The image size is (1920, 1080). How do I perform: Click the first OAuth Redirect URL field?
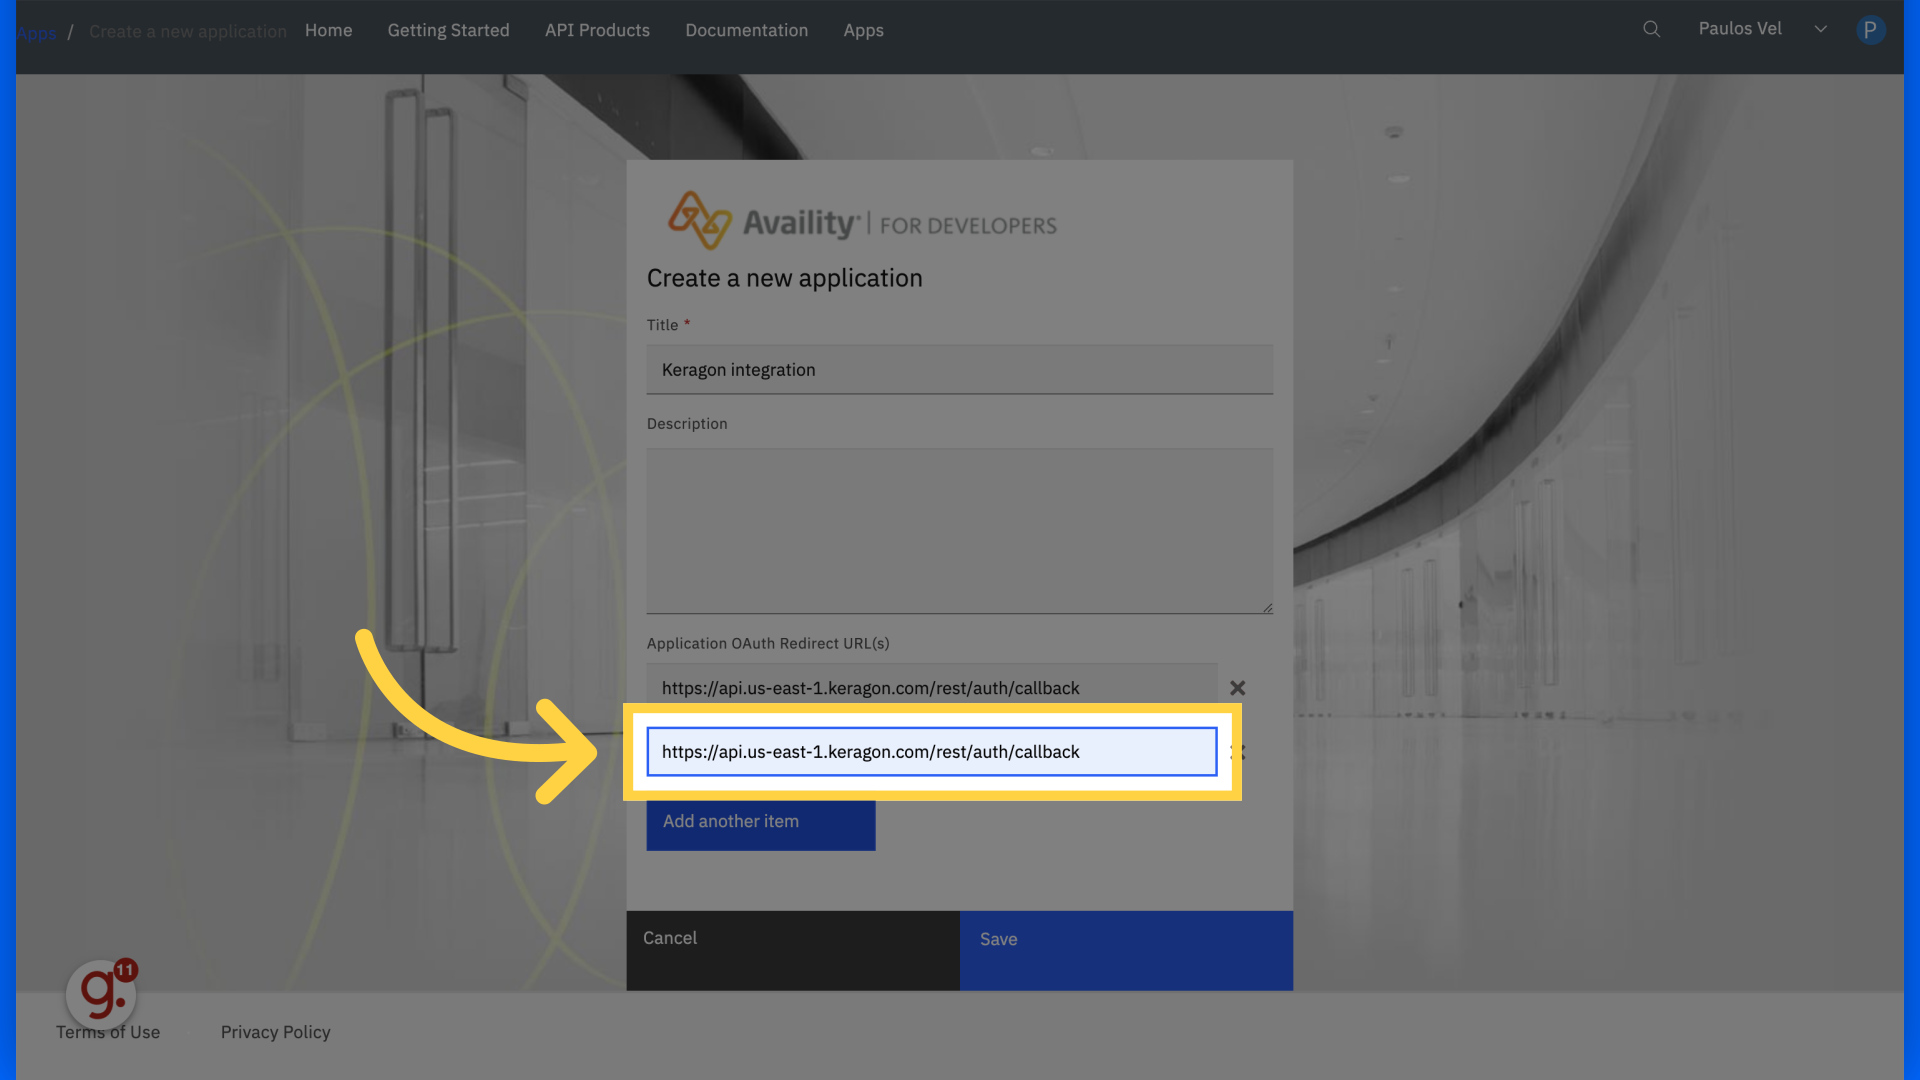click(931, 688)
